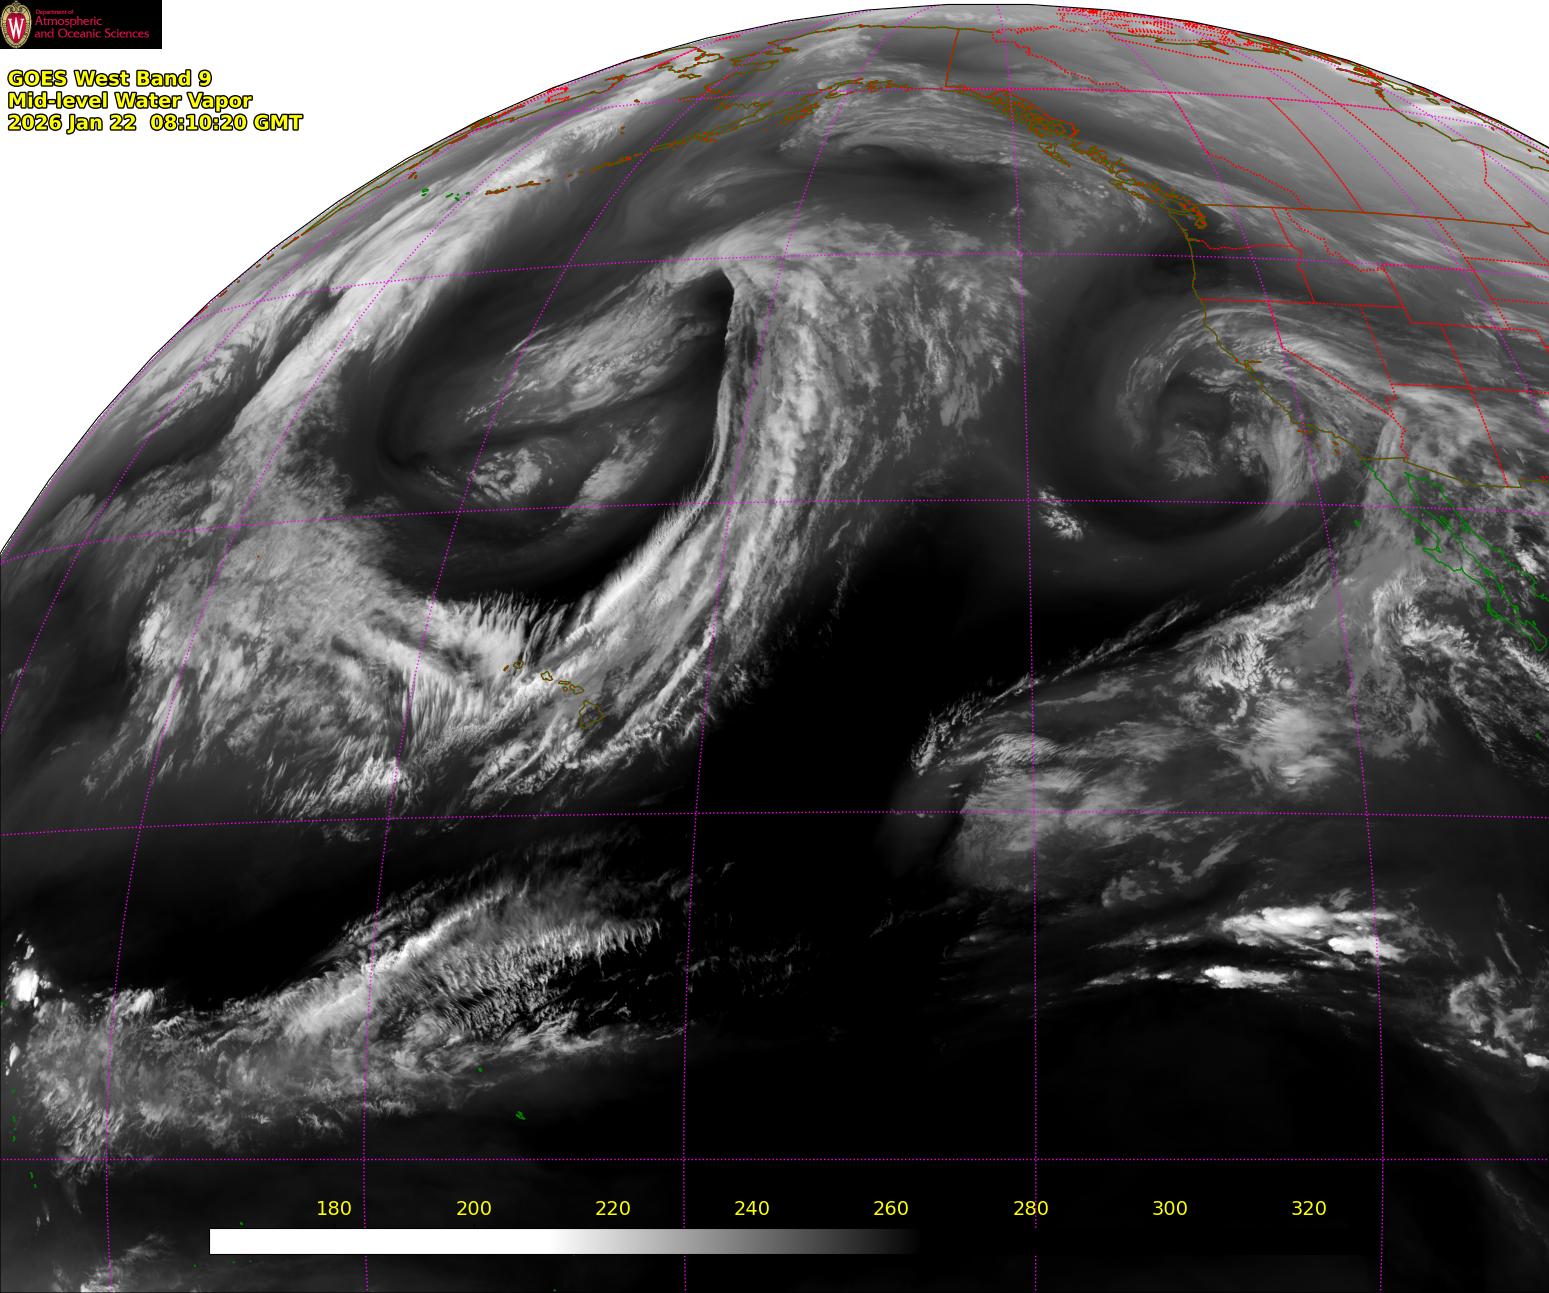Click the 240 color scale label
Image resolution: width=1549 pixels, height=1293 pixels.
[751, 1208]
